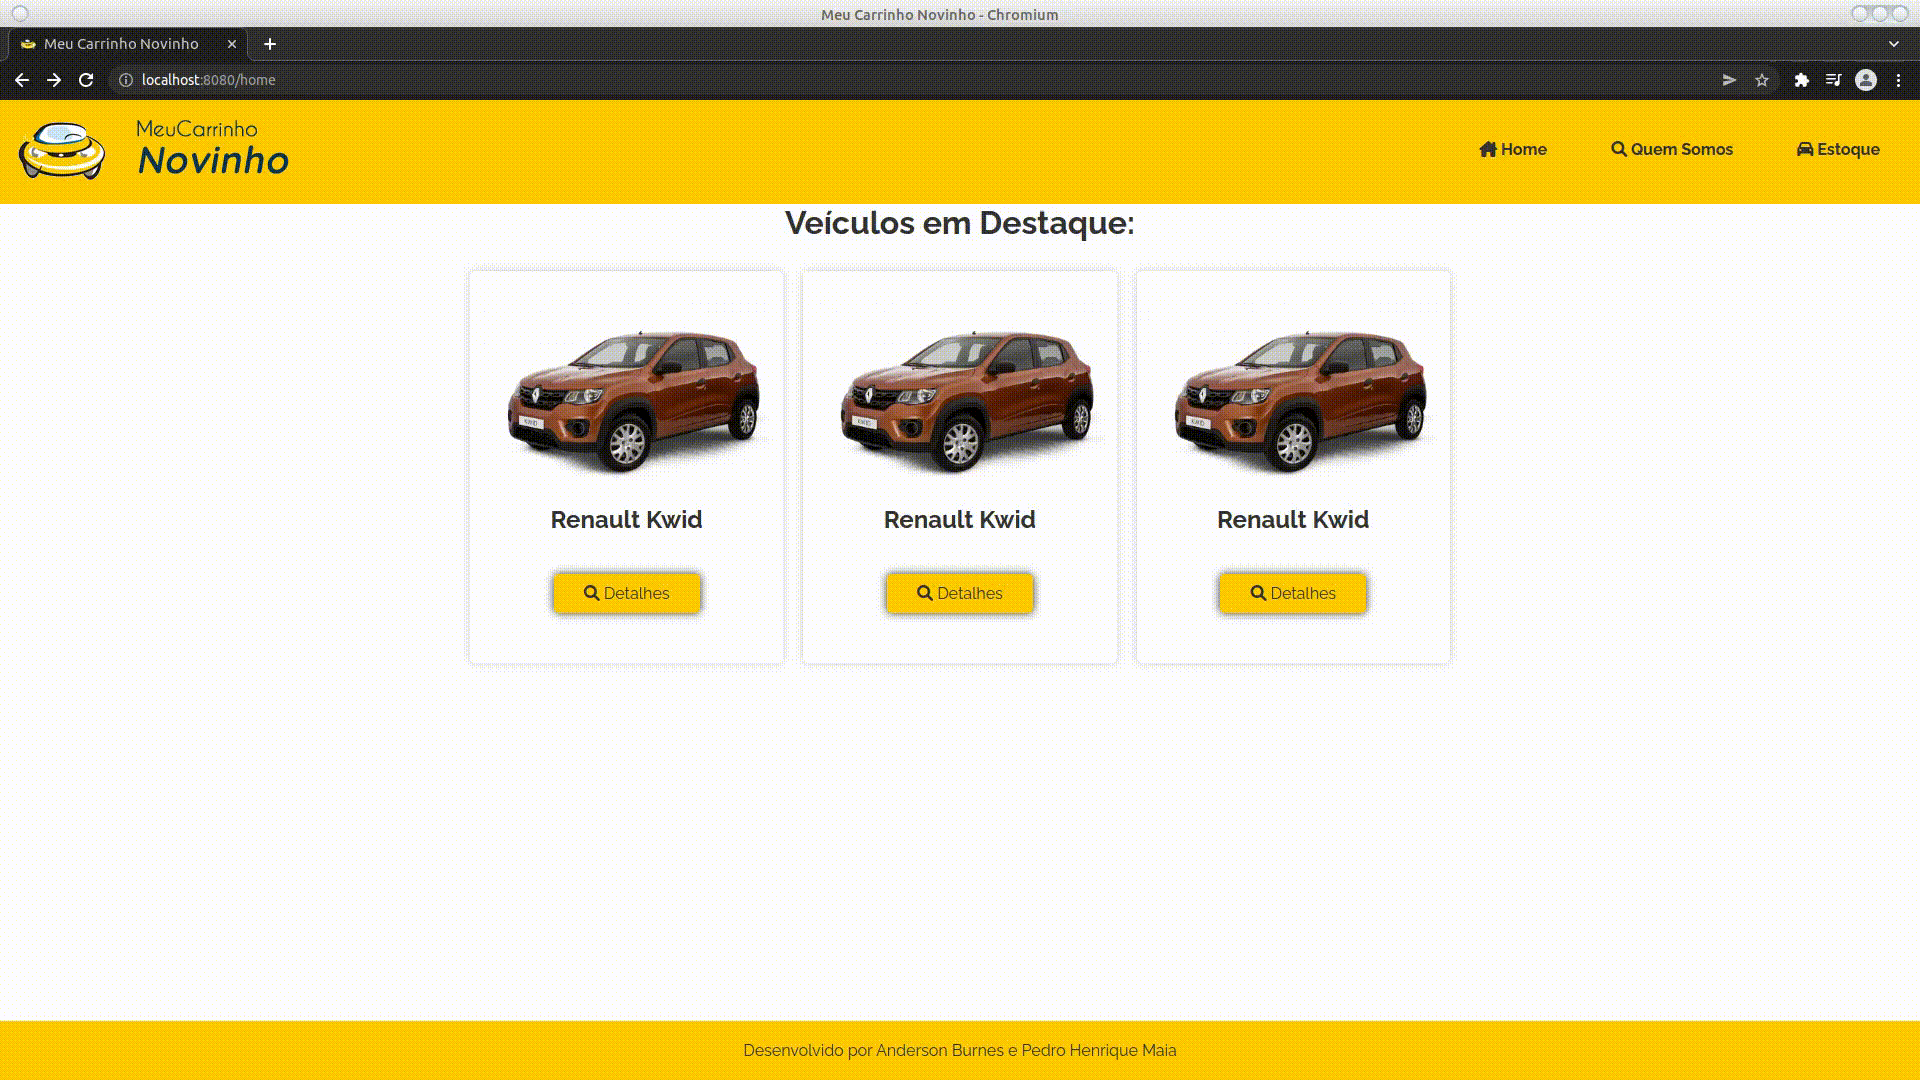Open the Quem Somos menu item
The width and height of the screenshot is (1920, 1080).
click(1672, 149)
